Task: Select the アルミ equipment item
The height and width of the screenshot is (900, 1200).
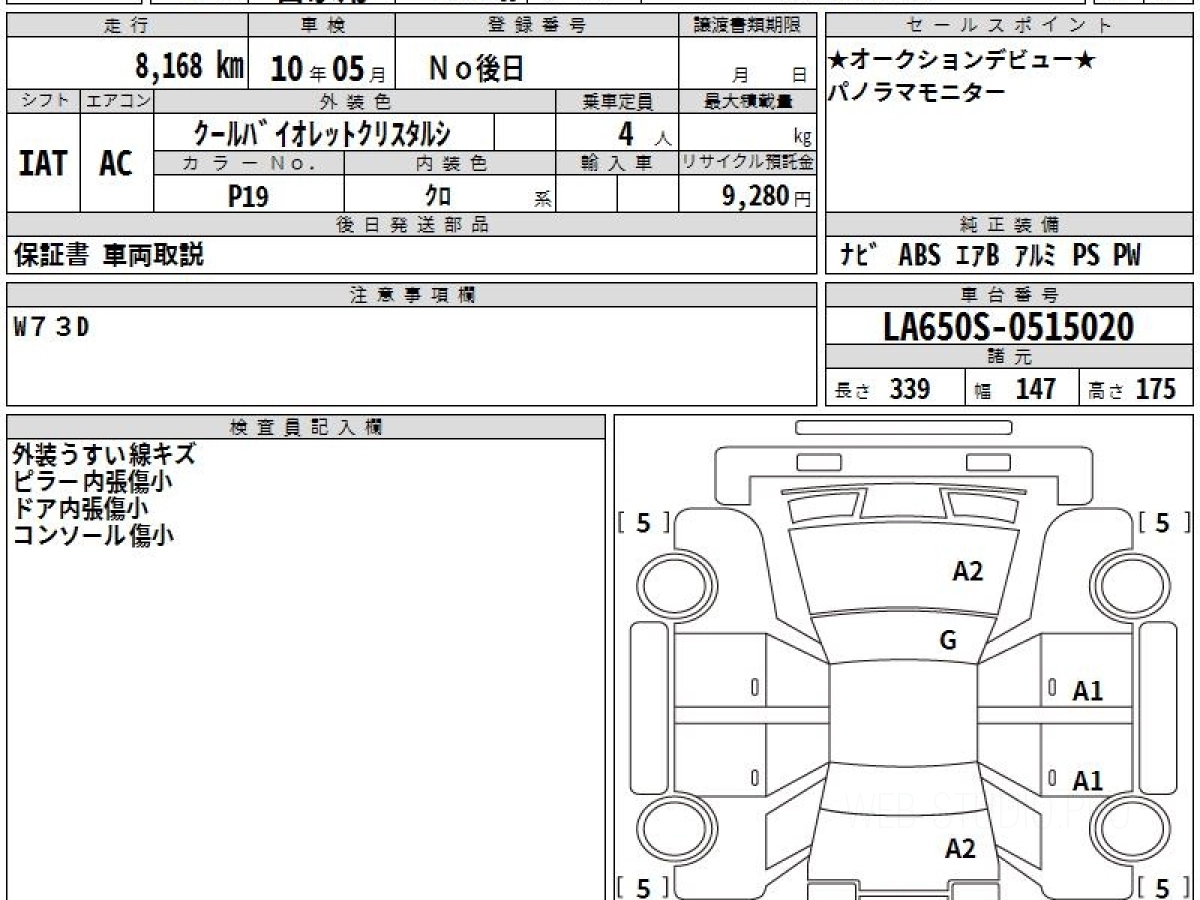Action: click(1034, 255)
